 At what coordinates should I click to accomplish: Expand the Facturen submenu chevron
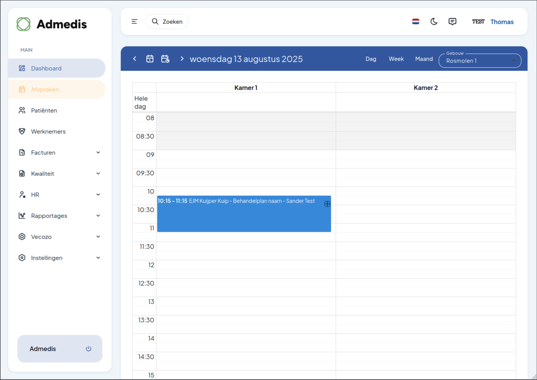98,152
